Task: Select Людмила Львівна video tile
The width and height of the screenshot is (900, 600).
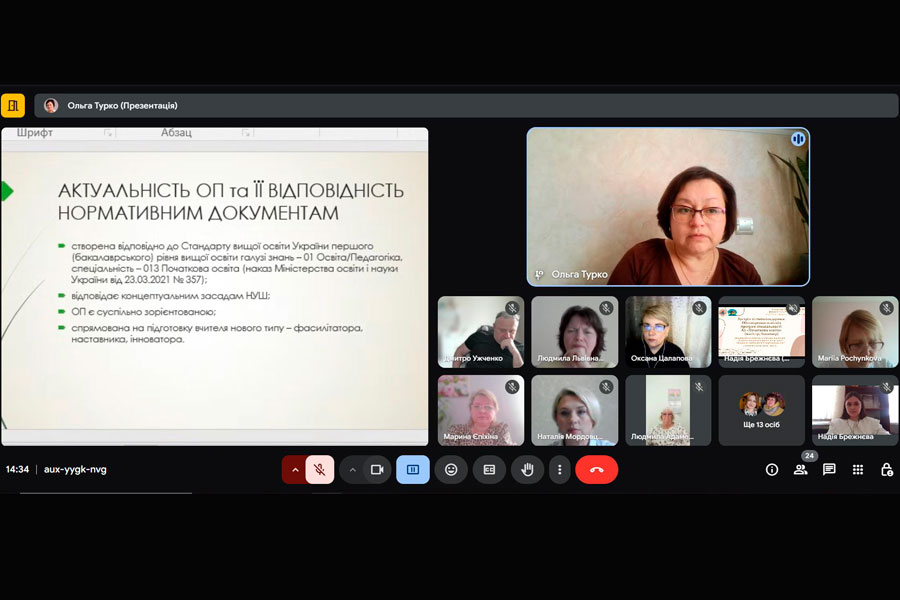Action: pyautogui.click(x=575, y=332)
